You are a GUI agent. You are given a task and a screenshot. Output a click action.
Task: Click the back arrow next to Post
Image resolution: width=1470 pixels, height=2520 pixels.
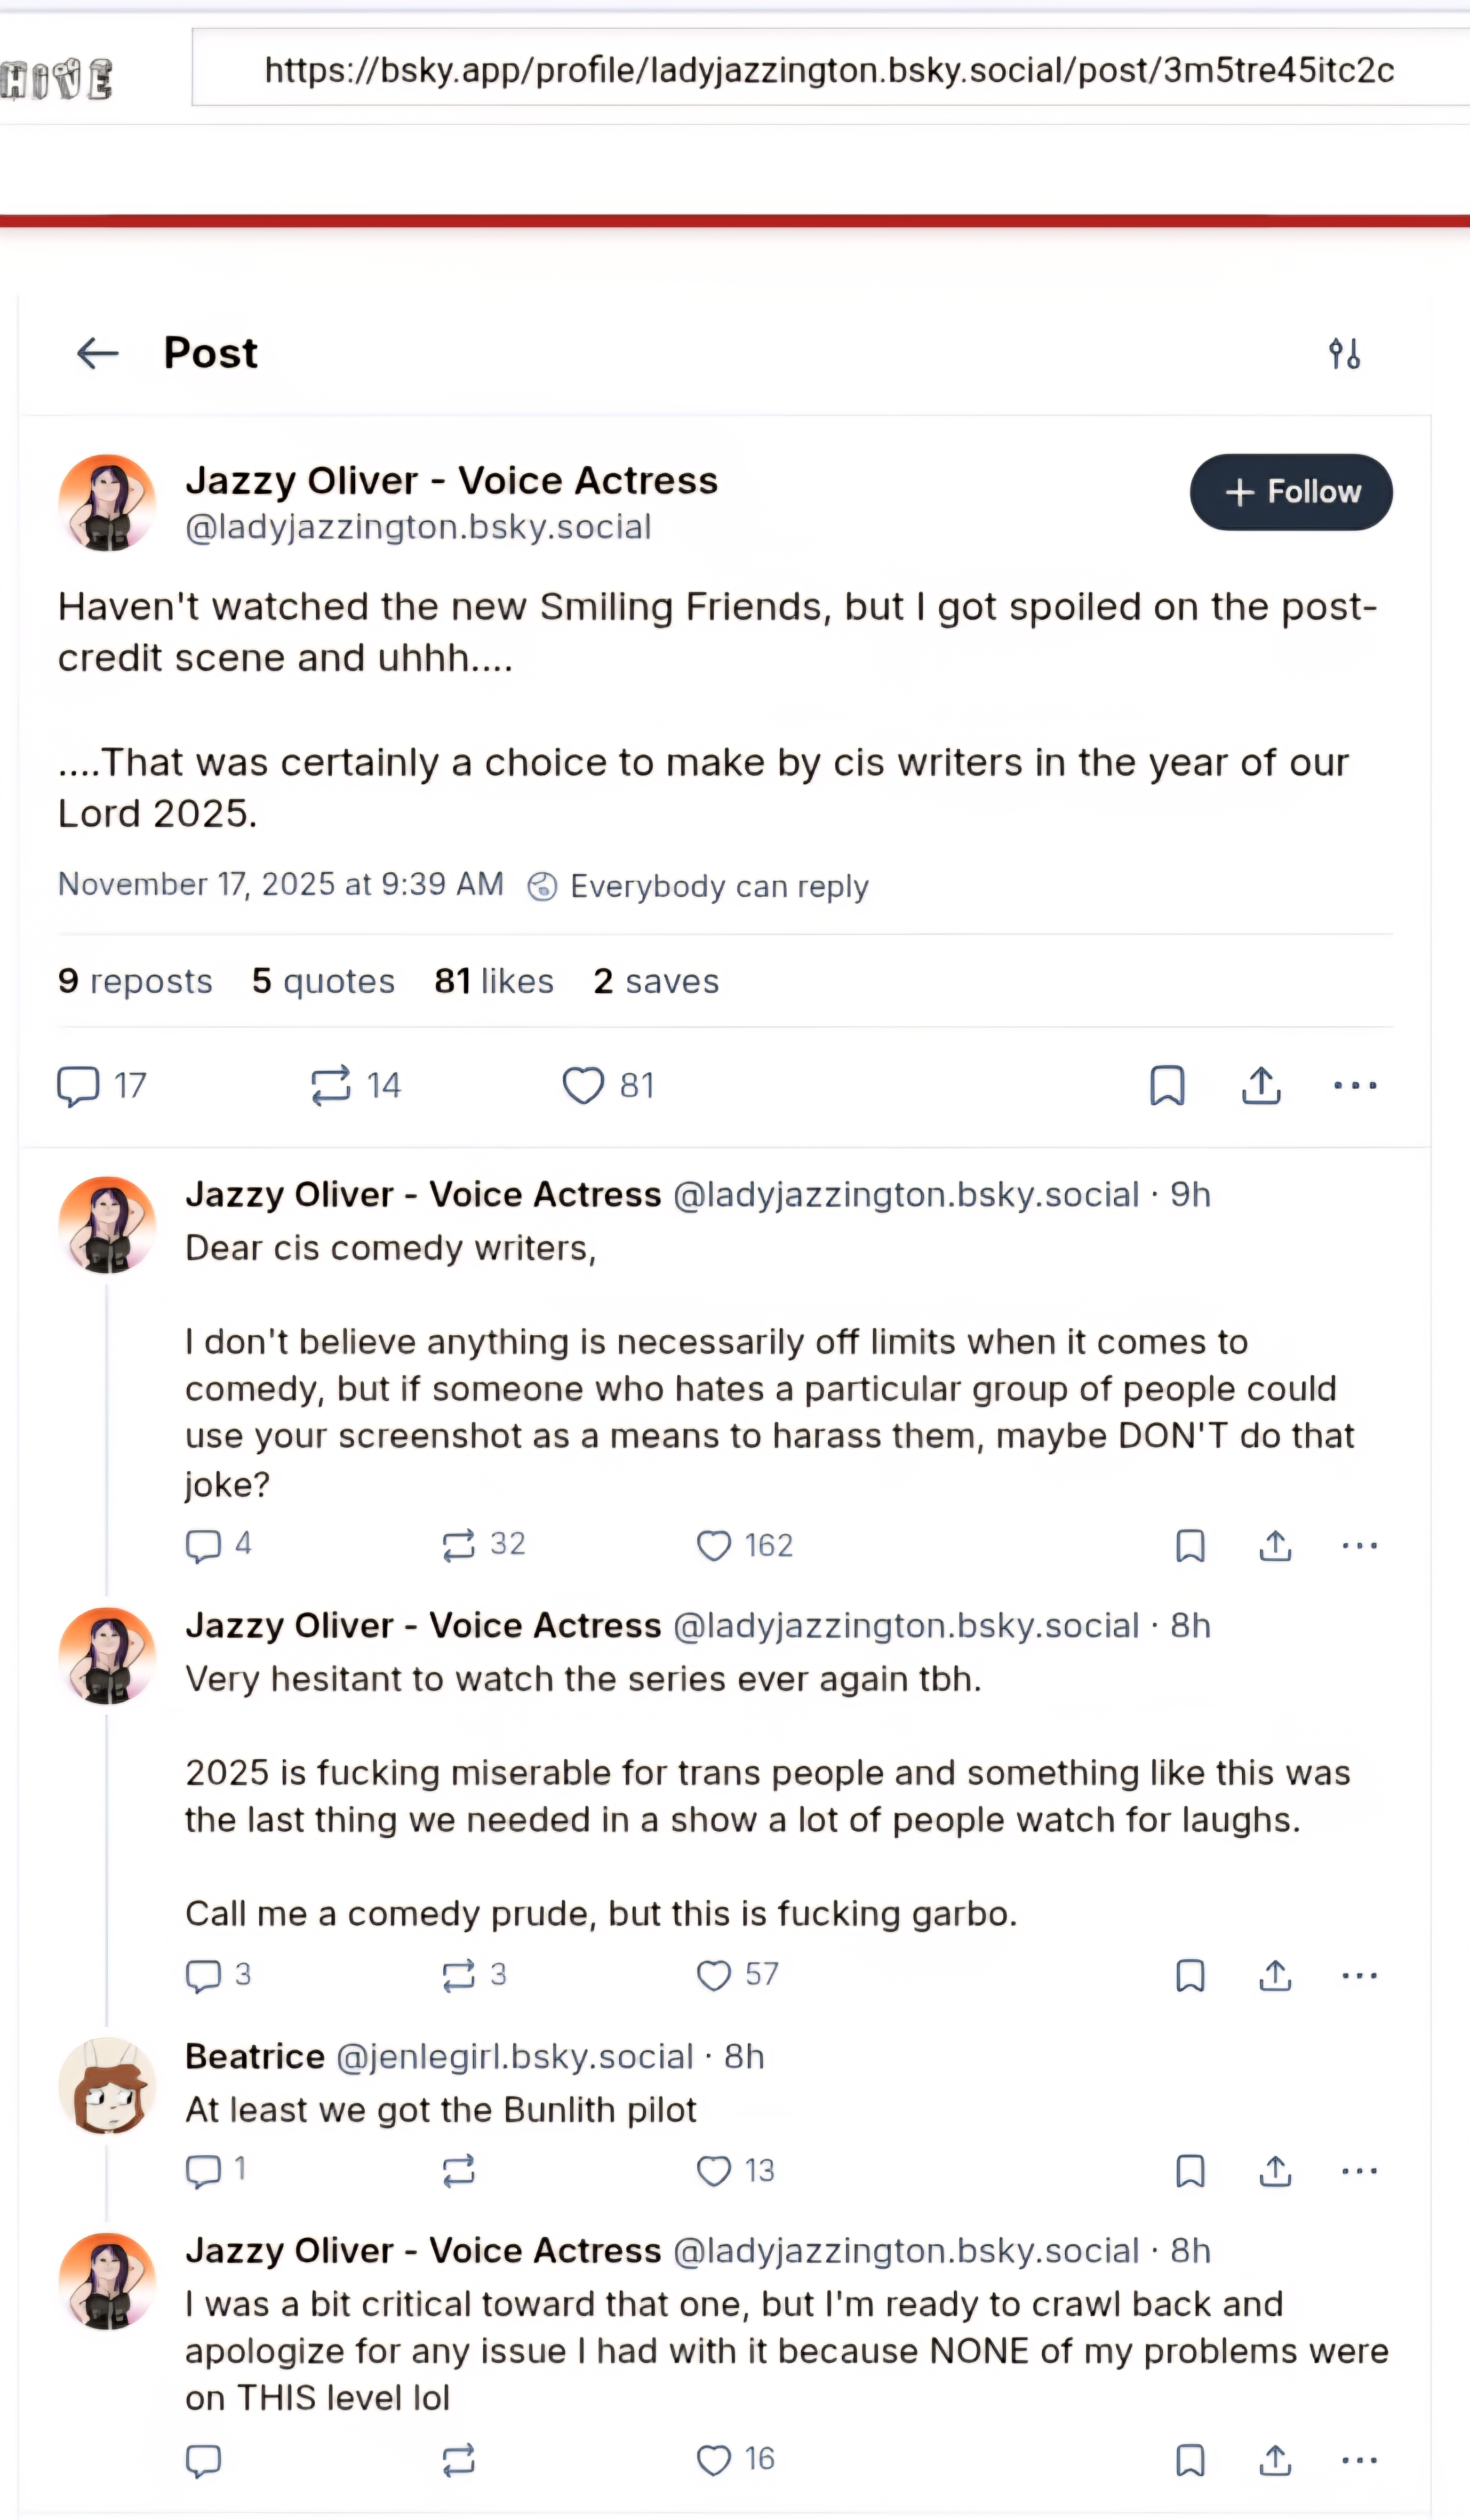[x=97, y=353]
